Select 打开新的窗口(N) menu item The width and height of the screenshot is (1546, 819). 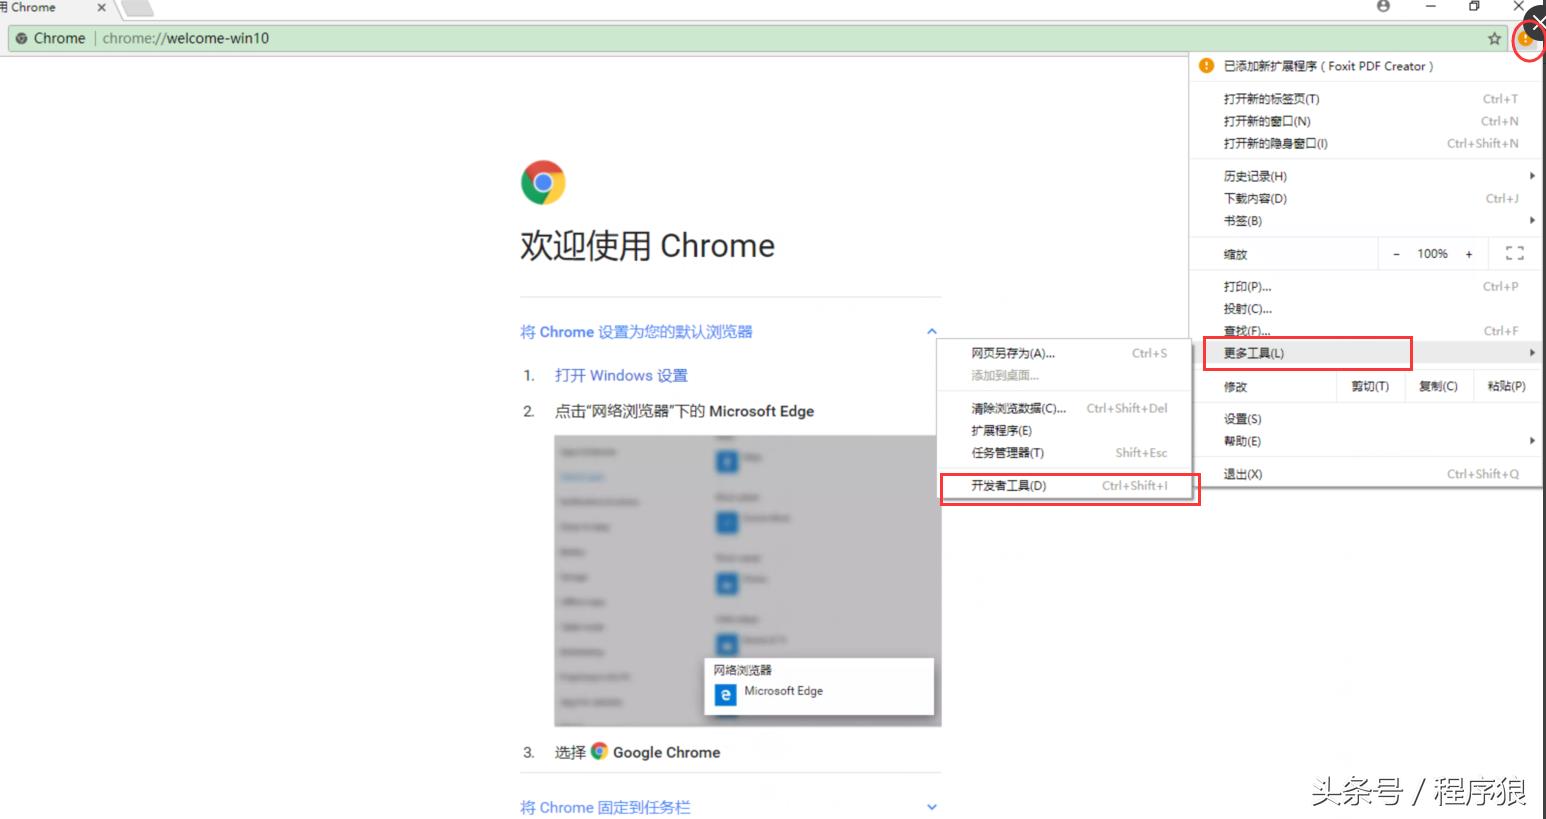tap(1366, 121)
